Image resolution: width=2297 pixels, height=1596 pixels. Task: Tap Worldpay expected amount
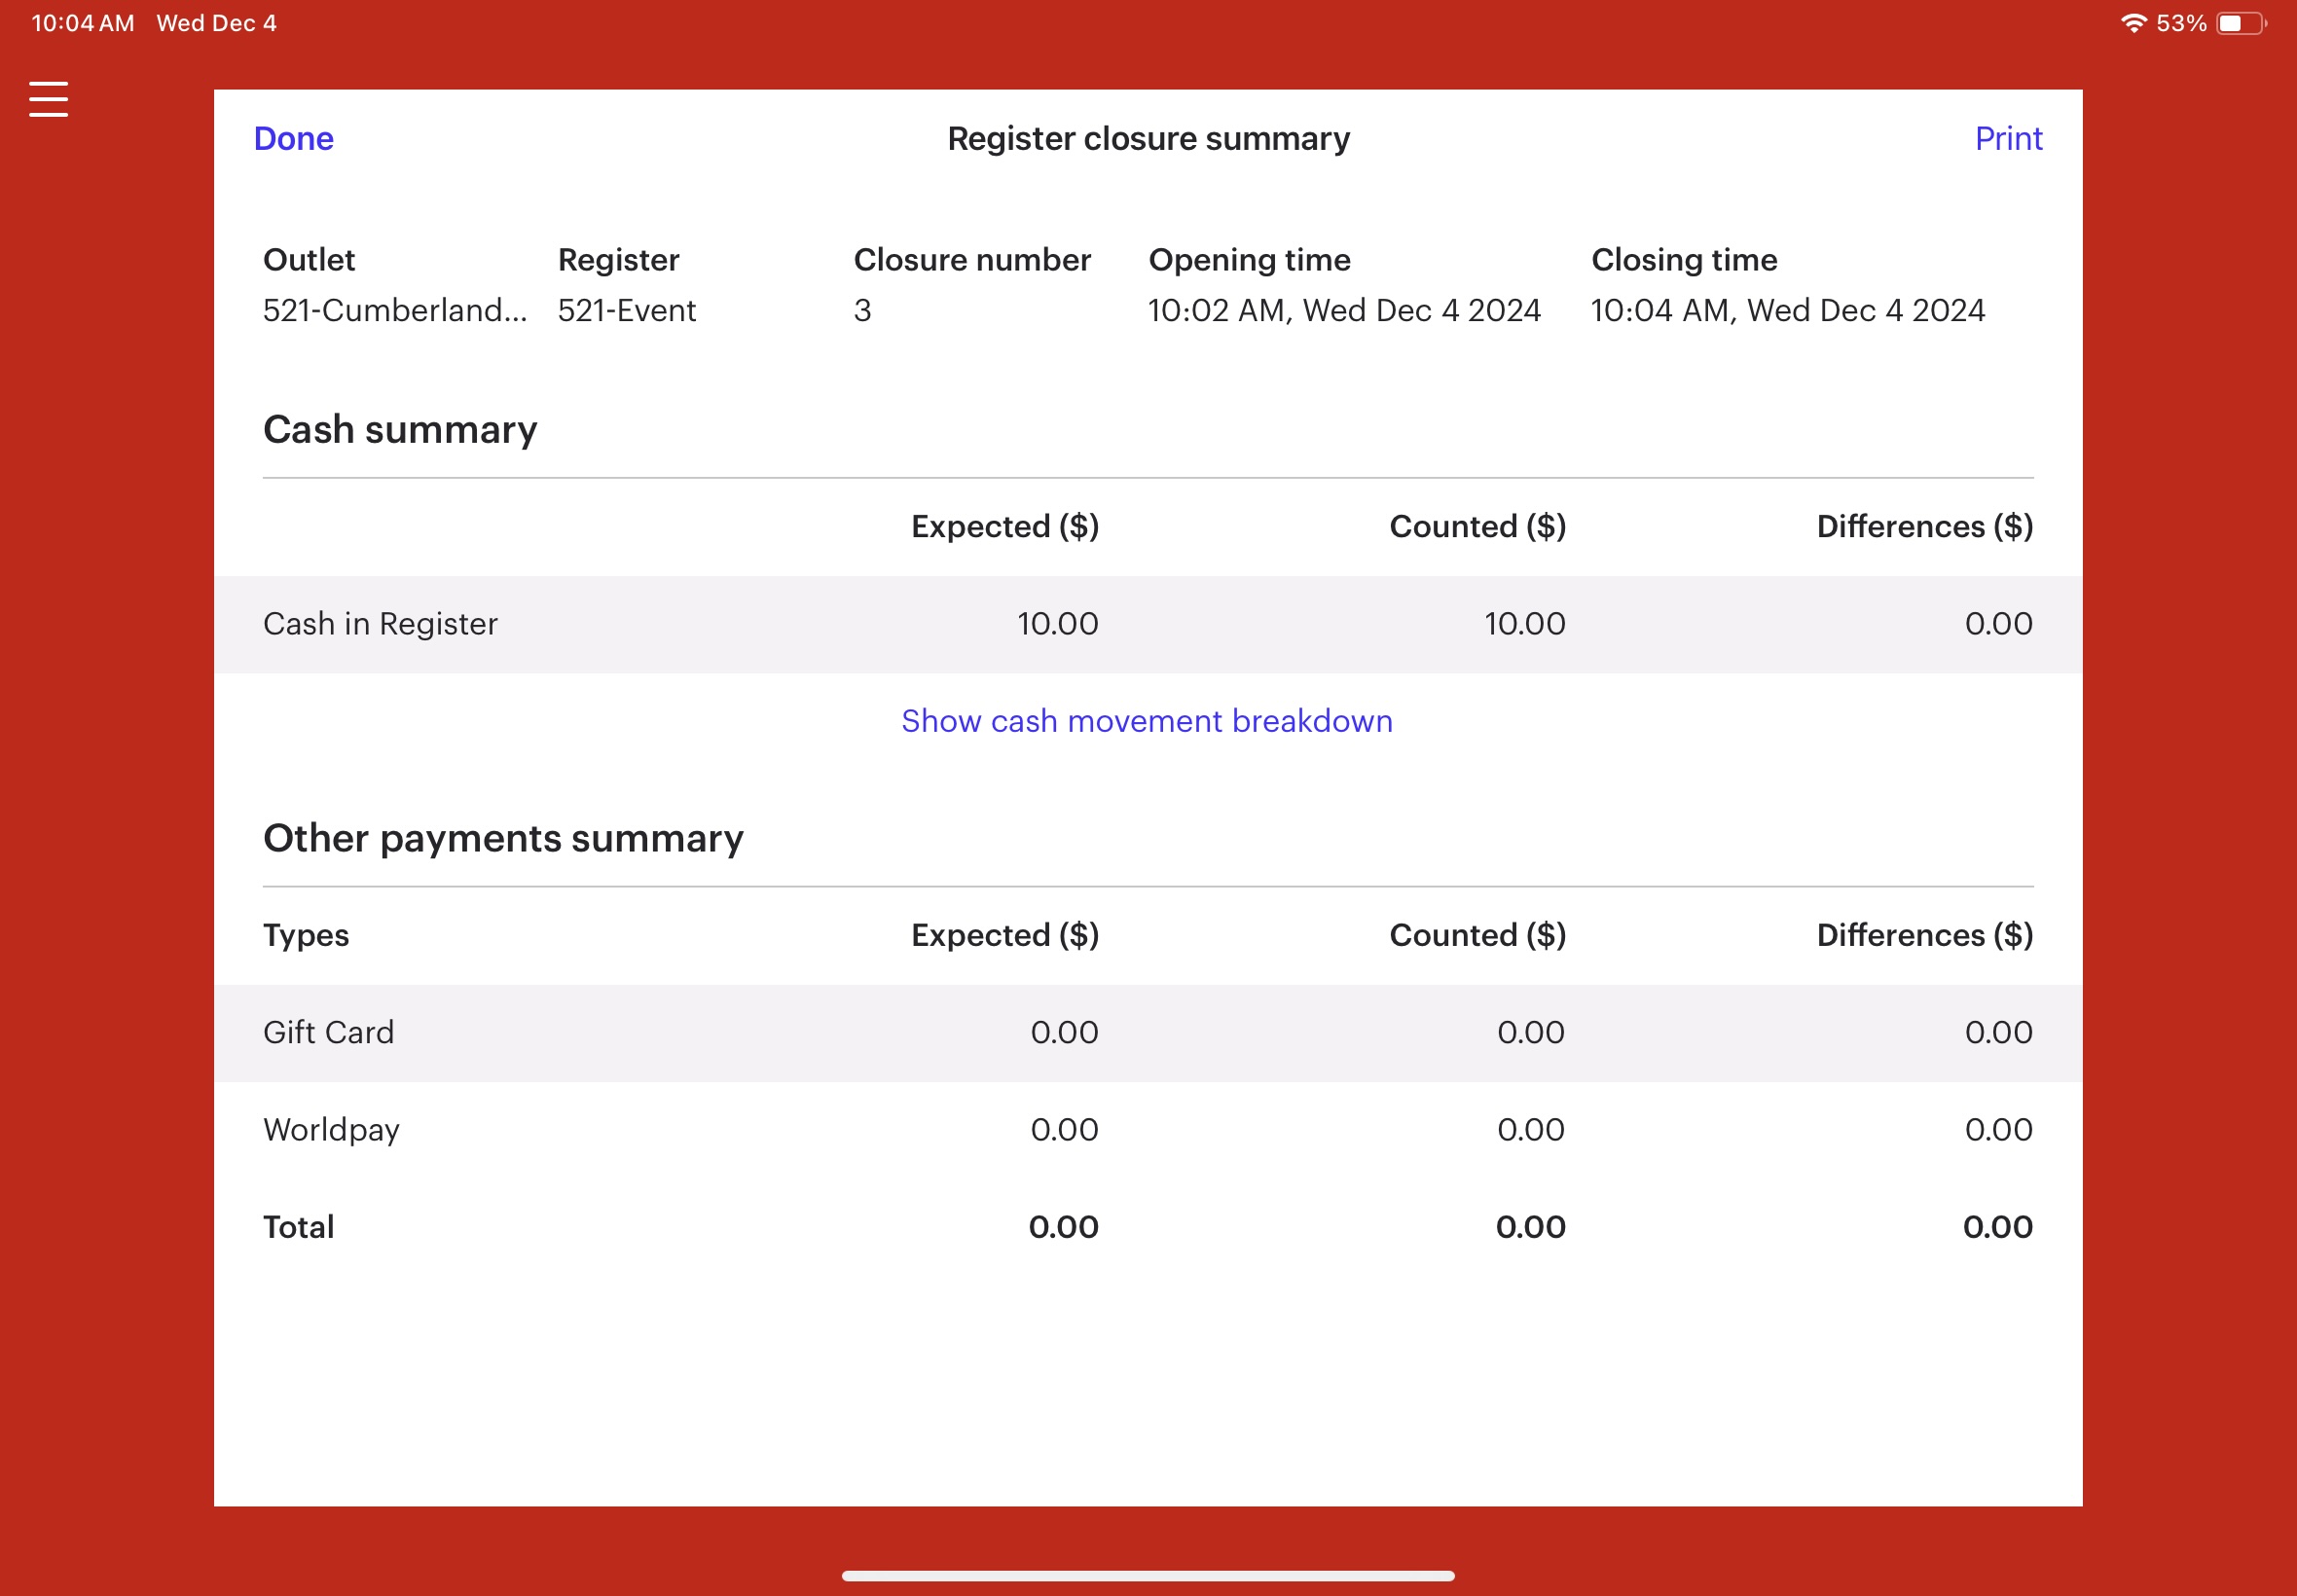coord(1064,1130)
